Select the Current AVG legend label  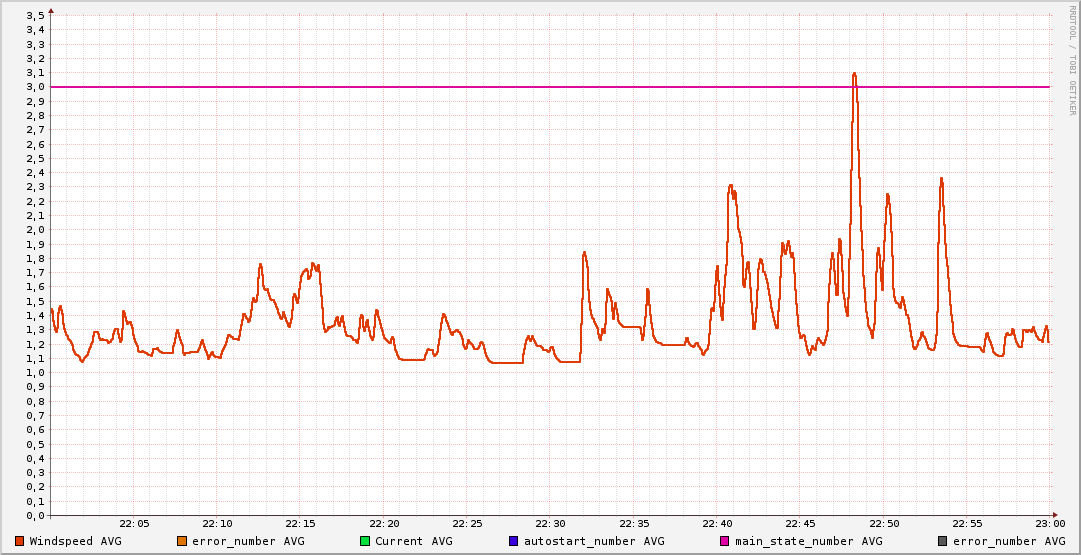point(413,541)
